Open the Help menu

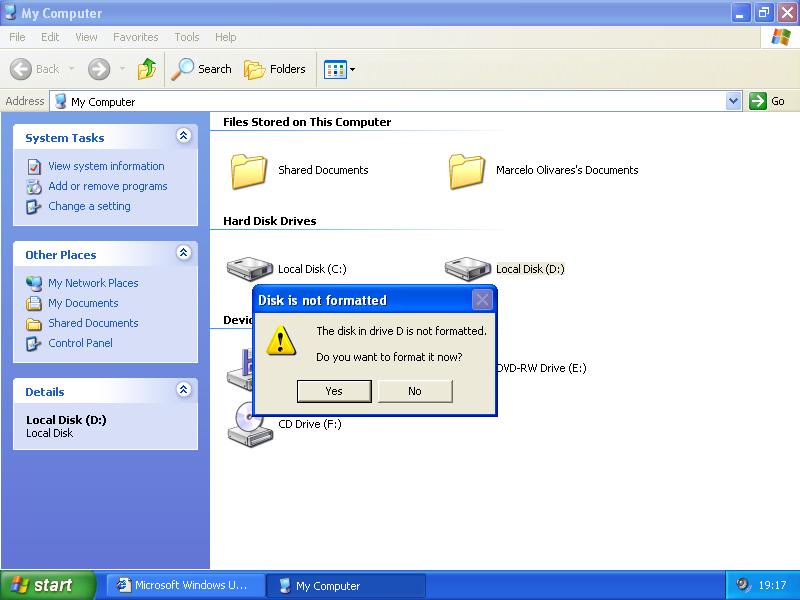[226, 37]
